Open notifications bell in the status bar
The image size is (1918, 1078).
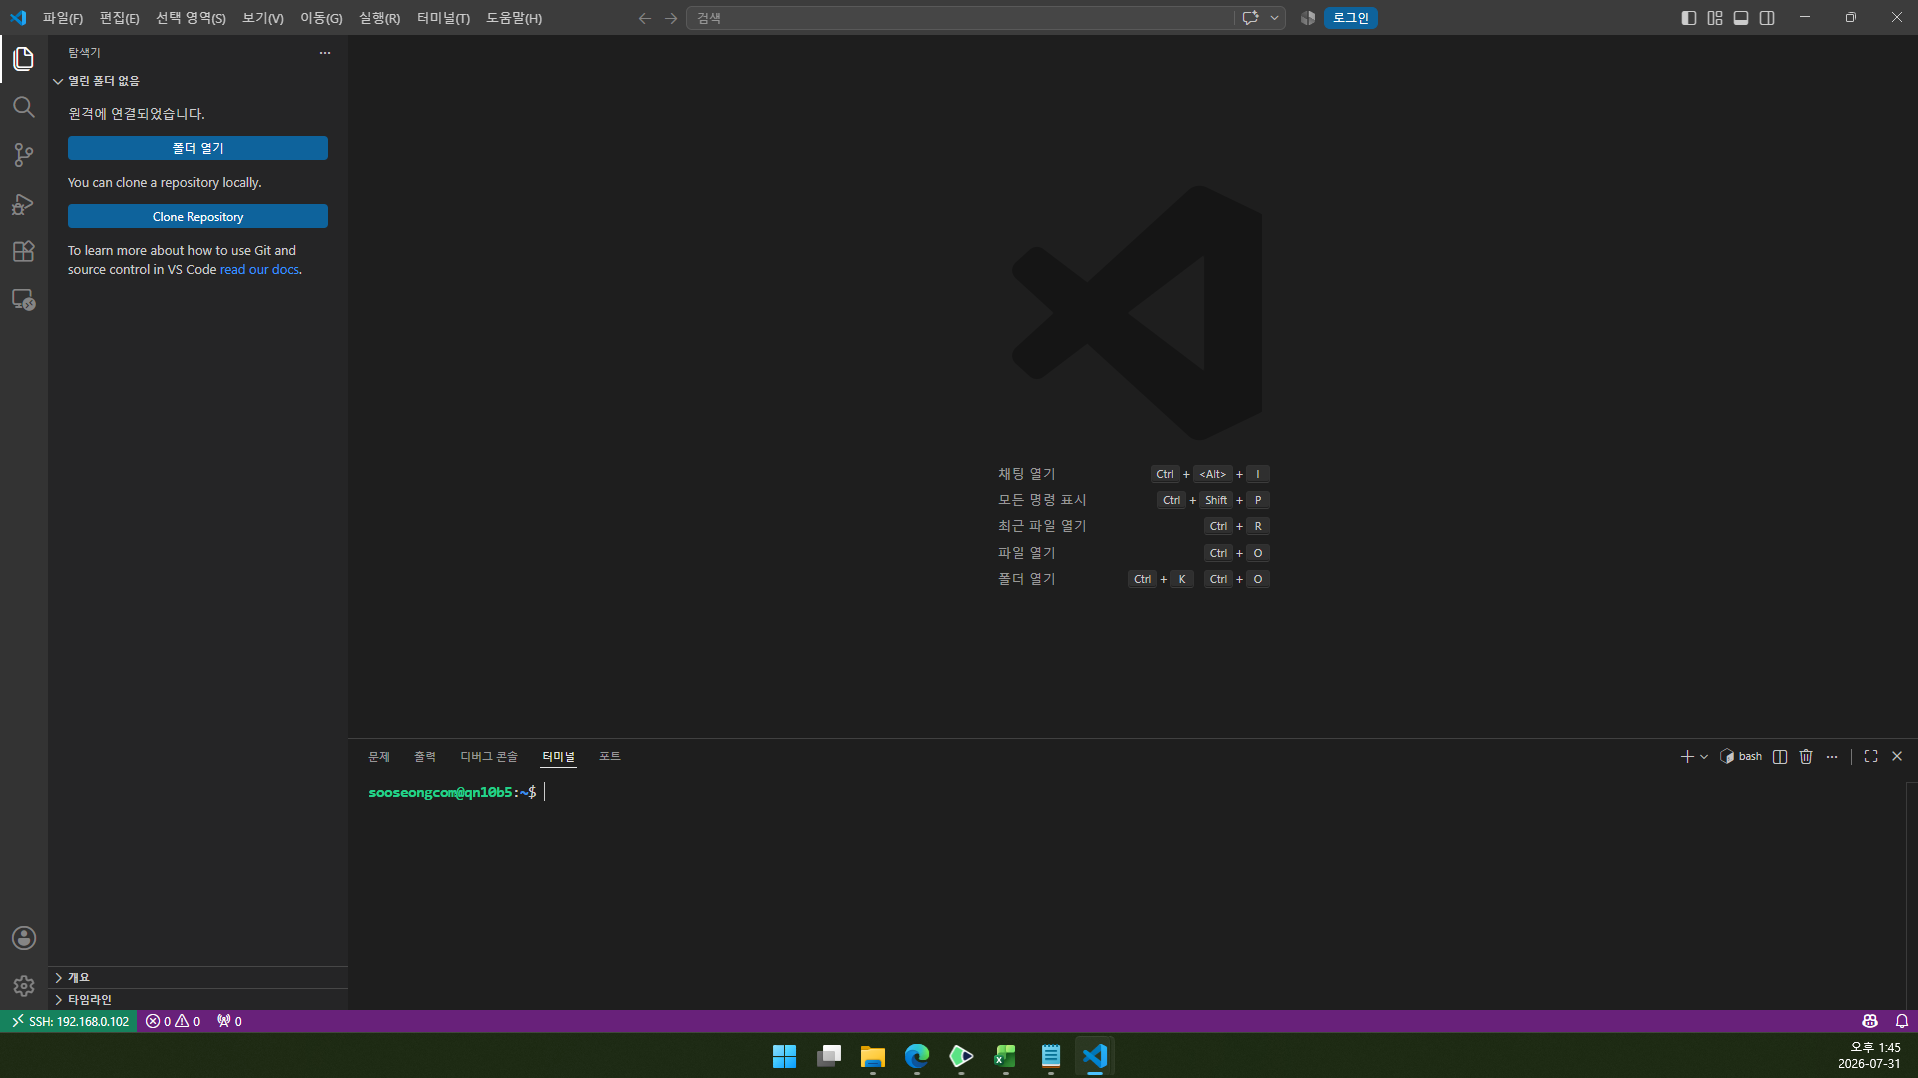click(1902, 1021)
